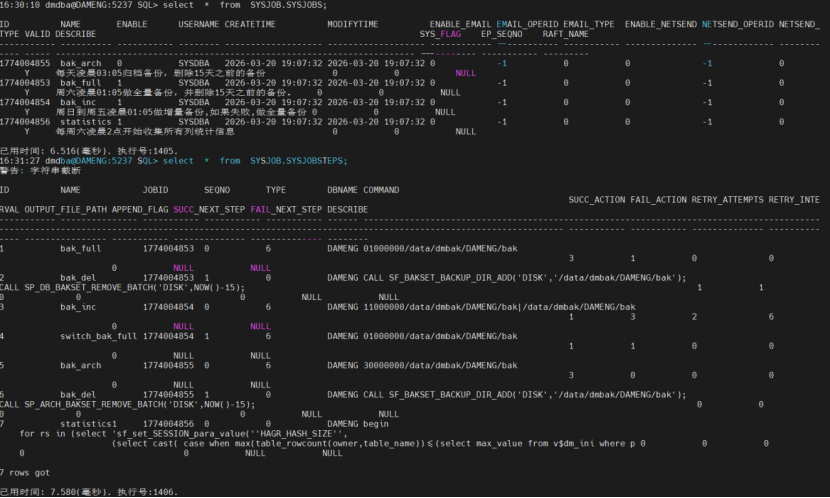Click the COMMAND column header
830x498 pixels.
[381, 190]
